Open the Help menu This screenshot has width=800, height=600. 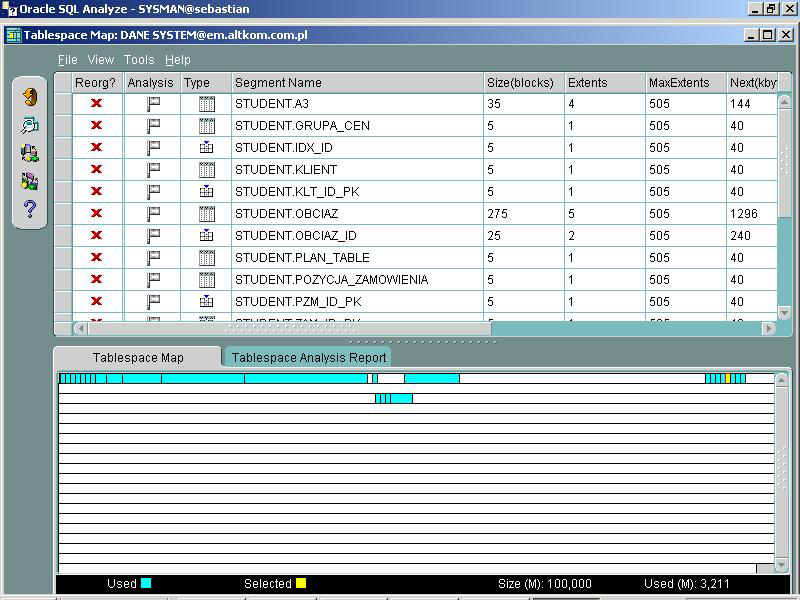178,60
